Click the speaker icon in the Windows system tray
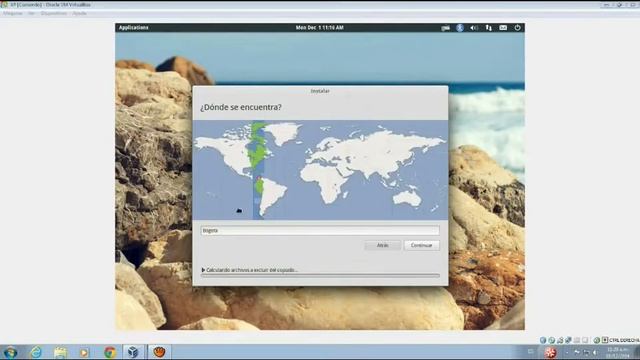Image resolution: width=640 pixels, height=360 pixels. (596, 352)
